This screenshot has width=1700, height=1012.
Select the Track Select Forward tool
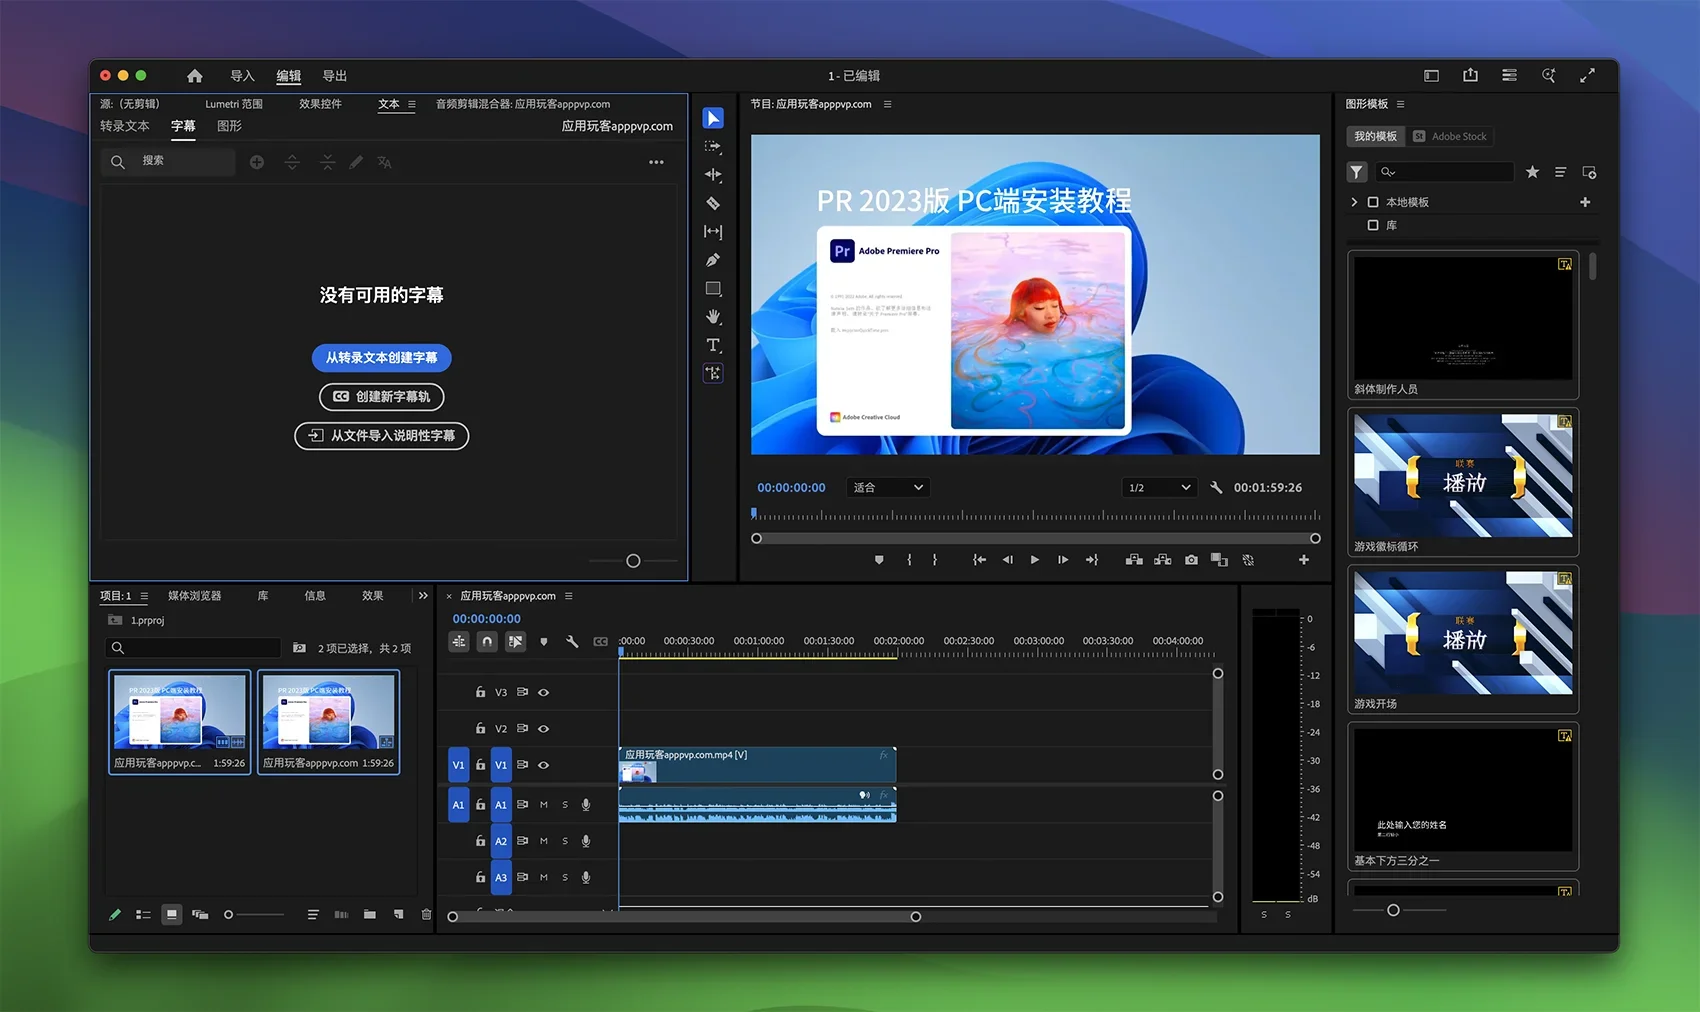tap(713, 146)
